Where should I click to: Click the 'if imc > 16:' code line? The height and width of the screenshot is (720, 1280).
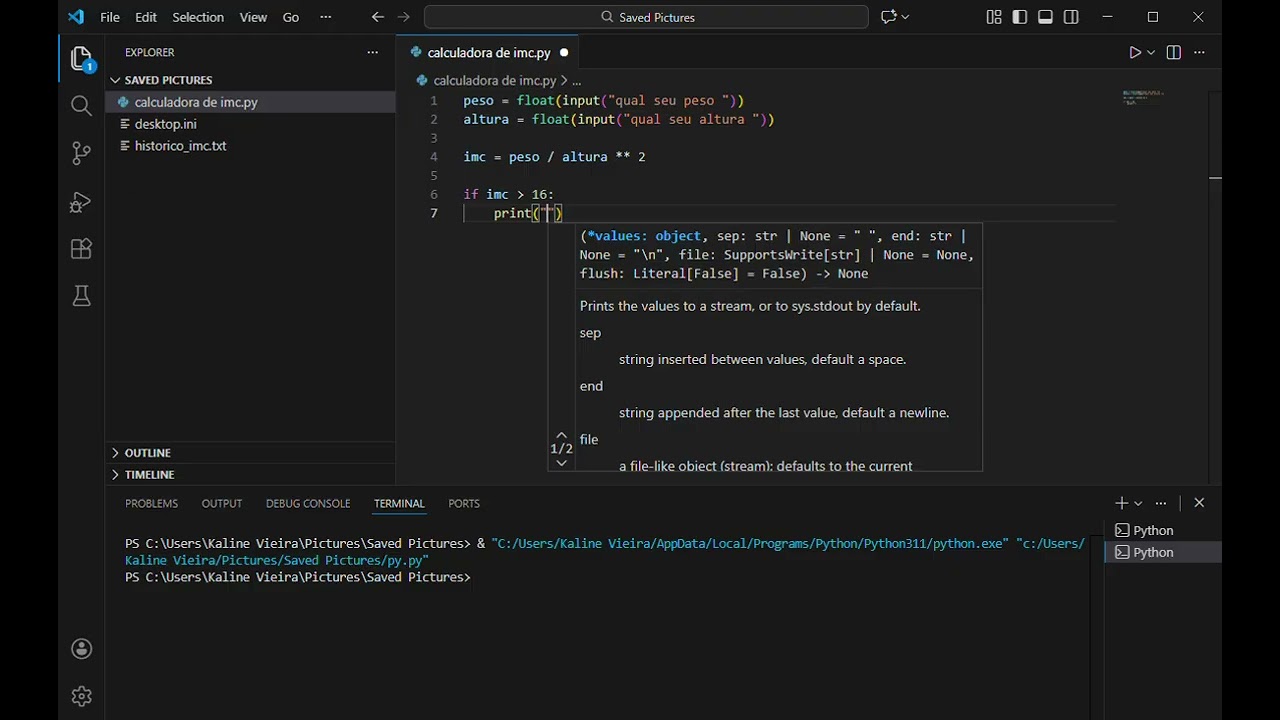click(508, 194)
